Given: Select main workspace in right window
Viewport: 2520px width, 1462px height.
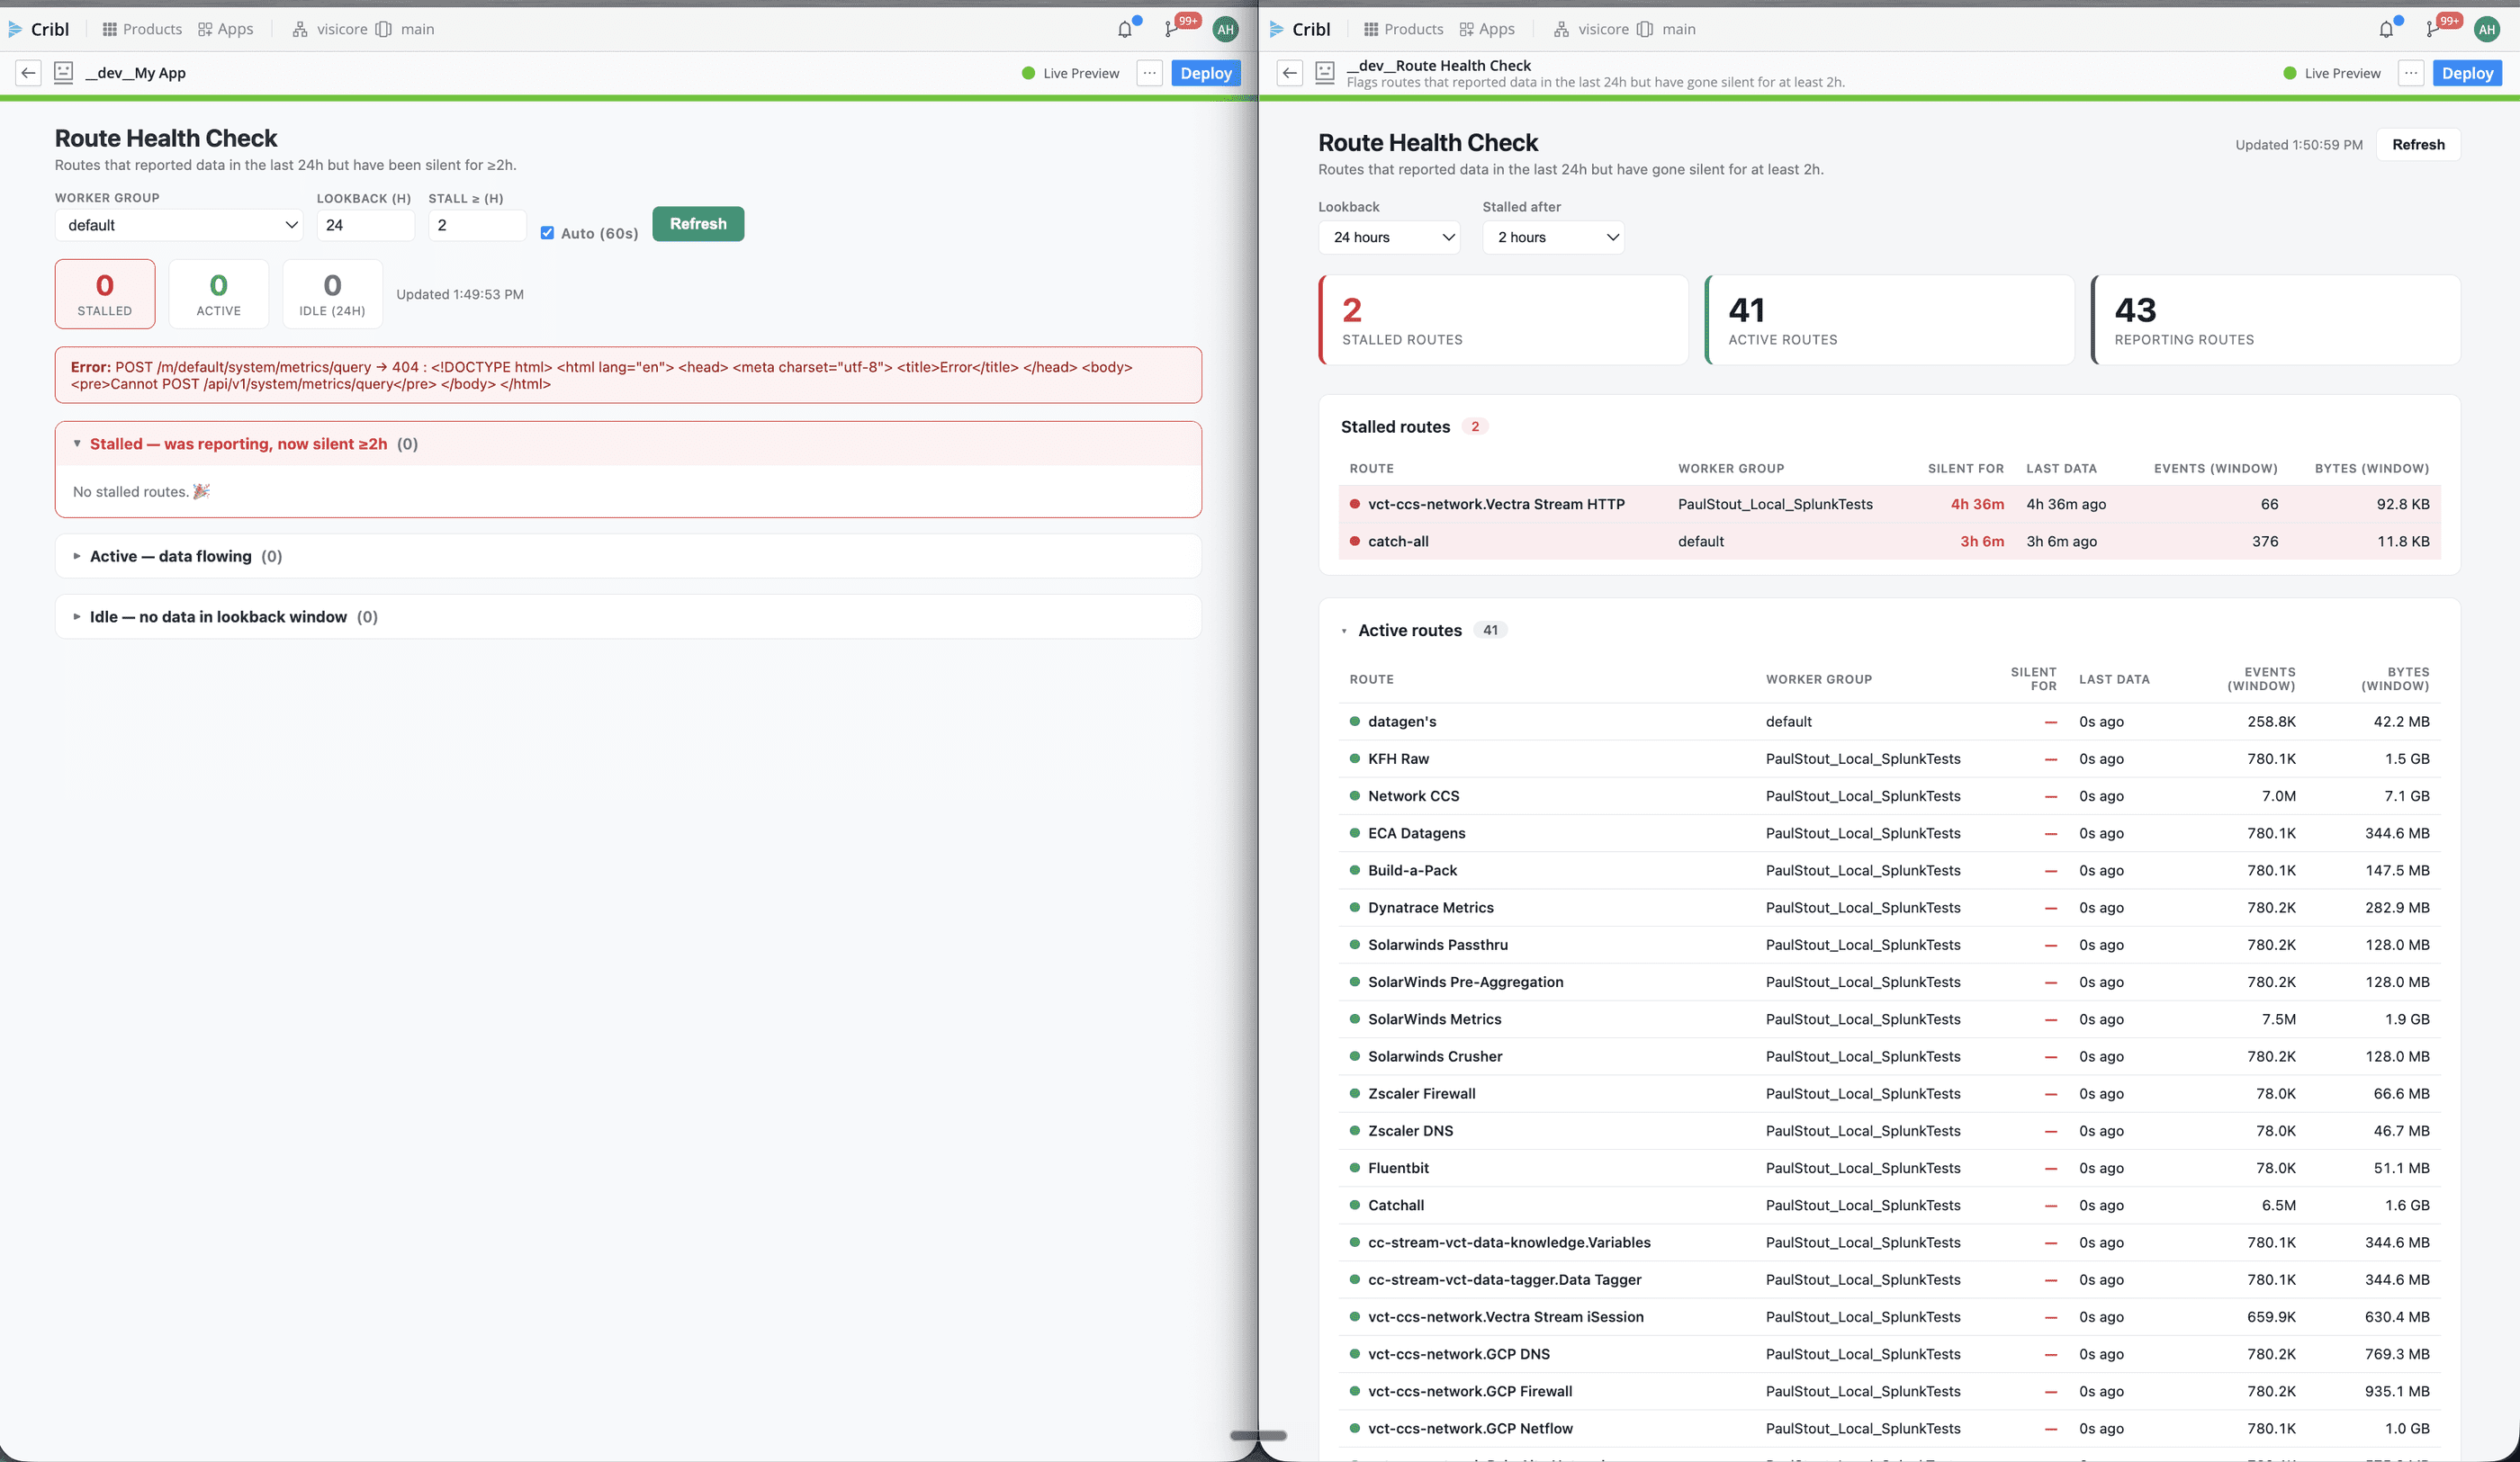Looking at the screenshot, I should 1666,29.
